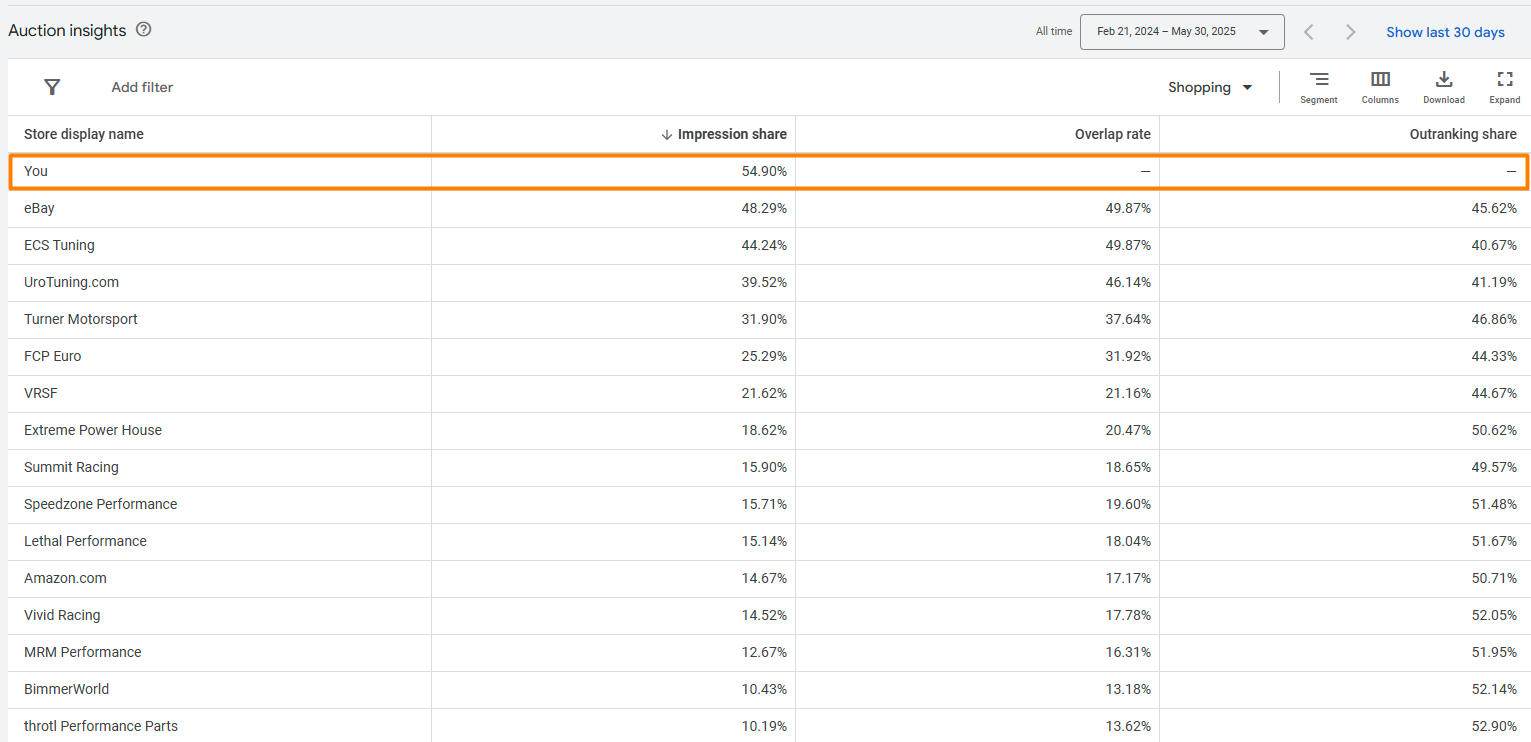Click Summit Racing overlap rate 18.65%
Viewport: 1531px width, 742px height.
point(1128,467)
